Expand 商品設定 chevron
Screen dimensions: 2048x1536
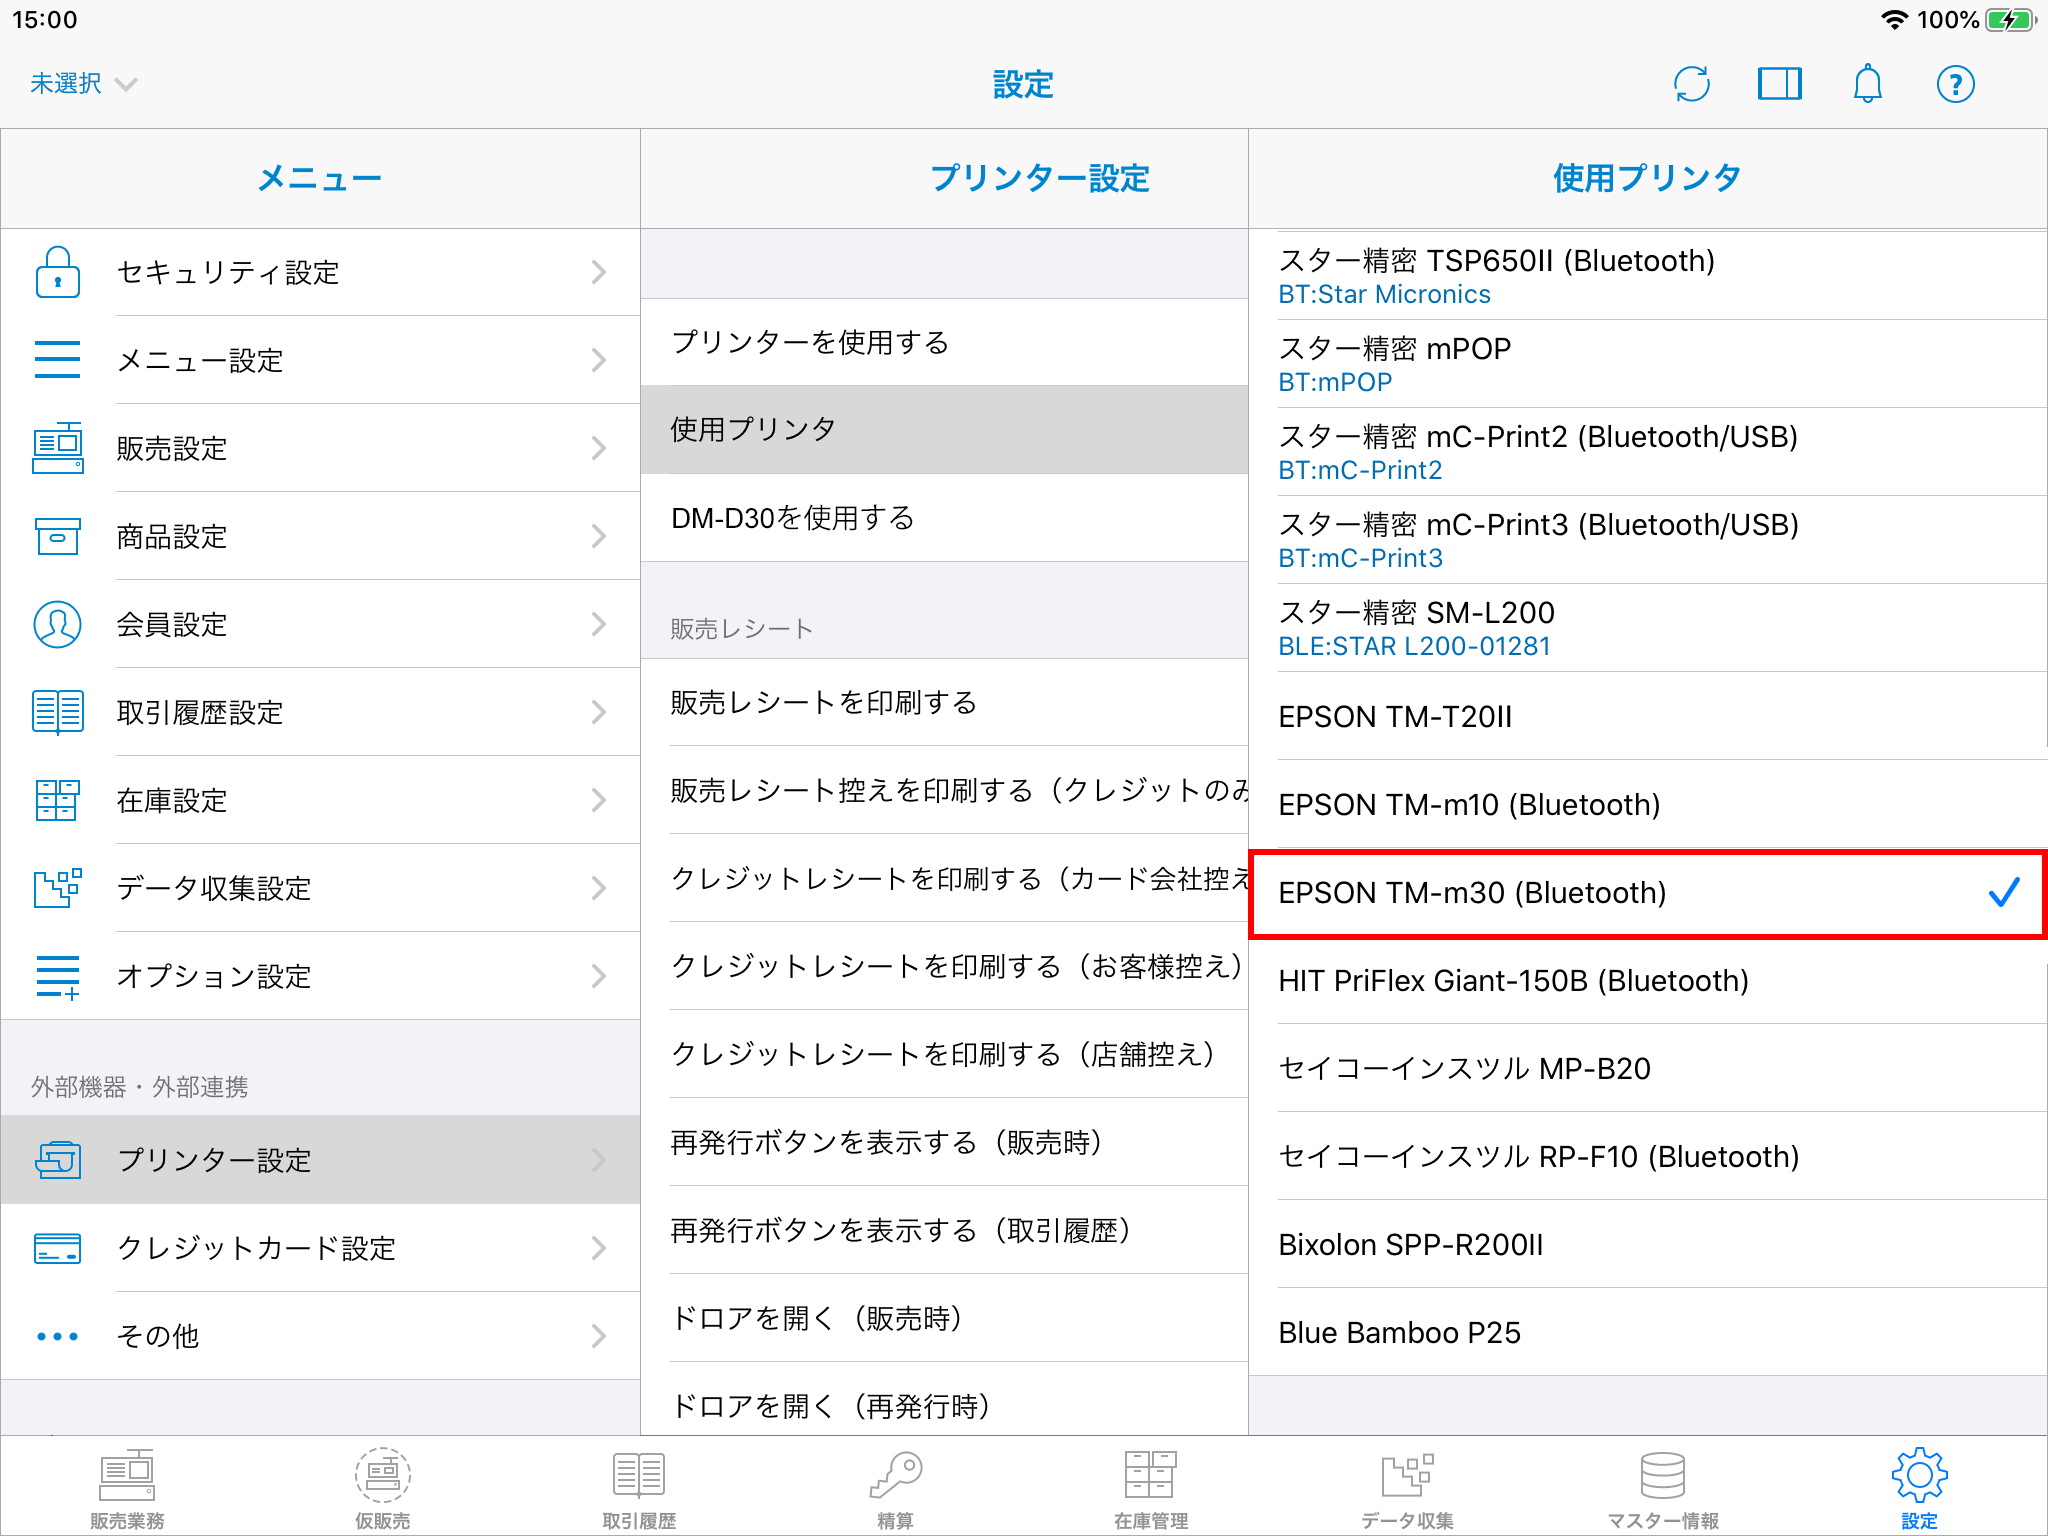[x=599, y=536]
